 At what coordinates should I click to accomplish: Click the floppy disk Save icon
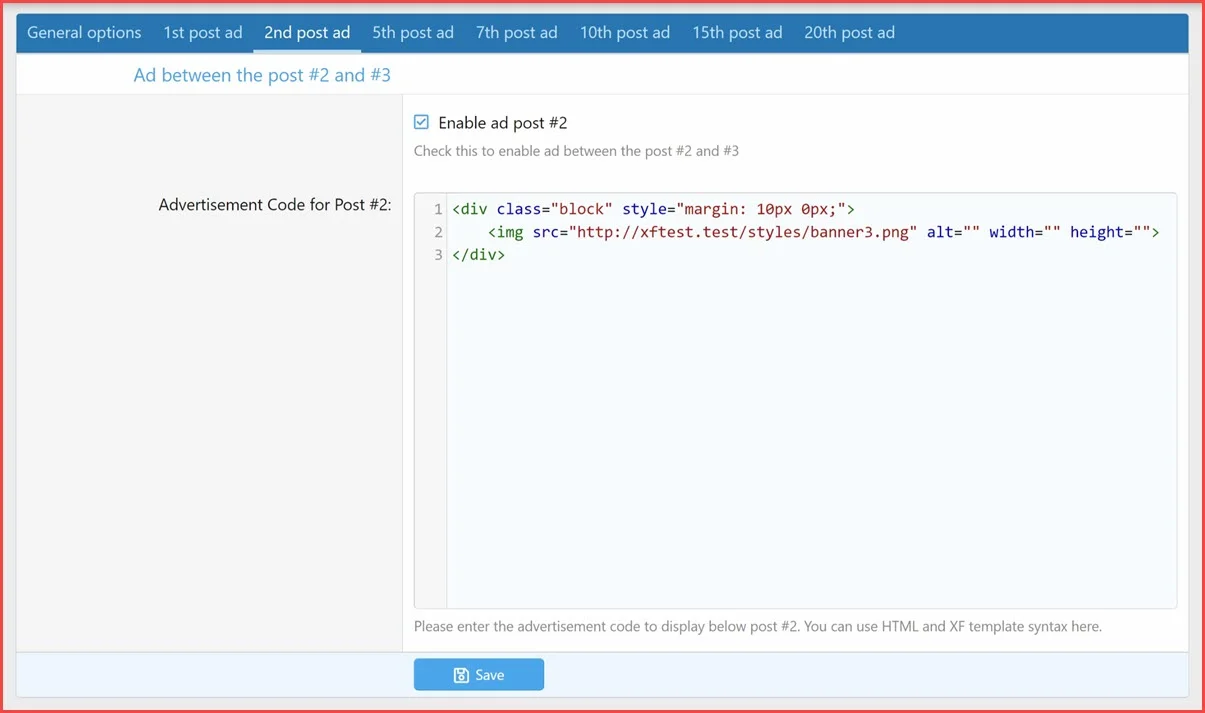click(461, 675)
